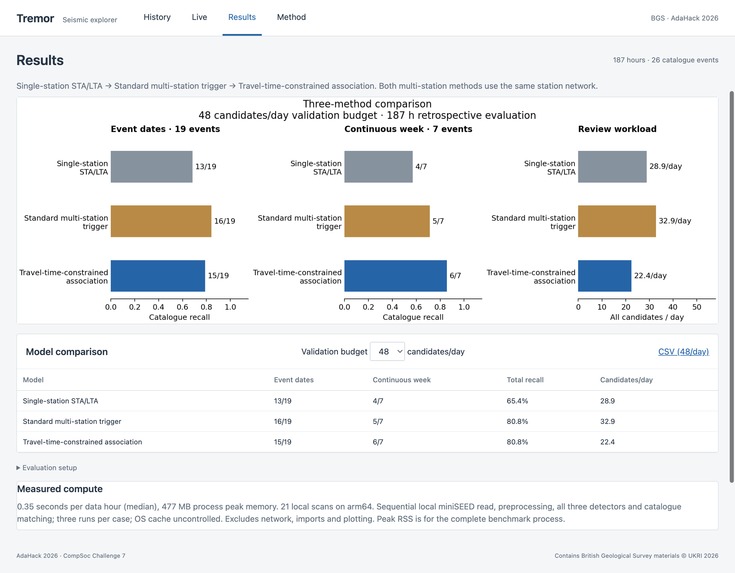This screenshot has height=573, width=735.
Task: Click the 13/19 table cell
Action: 283,401
